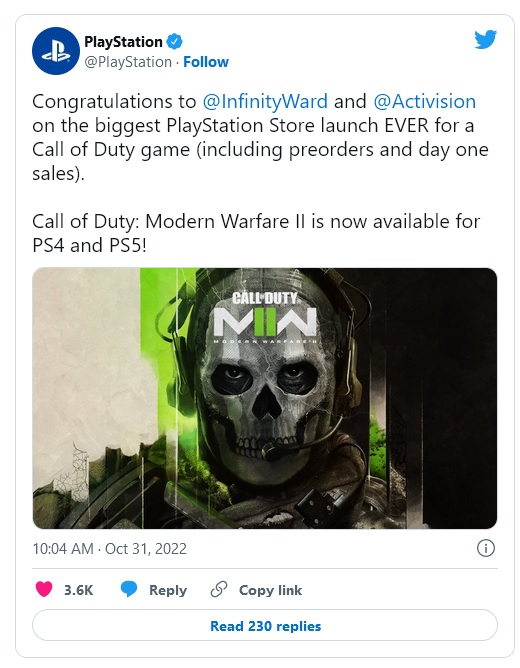Open the tweet info circle icon
The width and height of the screenshot is (520, 668).
point(486,548)
